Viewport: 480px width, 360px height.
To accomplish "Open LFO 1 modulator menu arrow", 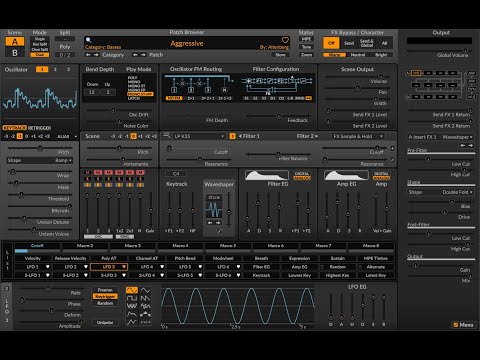I will [x=47, y=267].
